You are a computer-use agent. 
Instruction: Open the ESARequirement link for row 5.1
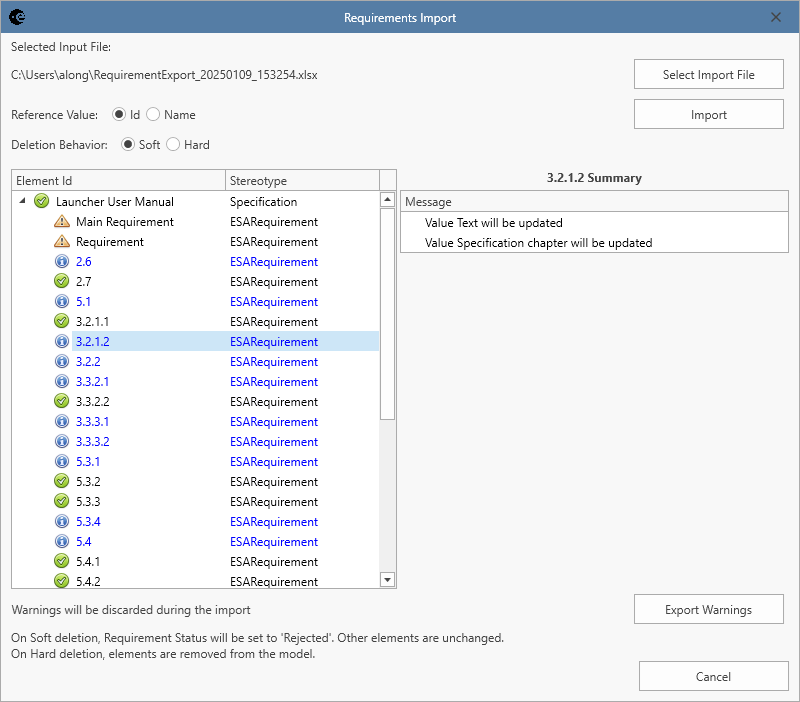click(274, 301)
